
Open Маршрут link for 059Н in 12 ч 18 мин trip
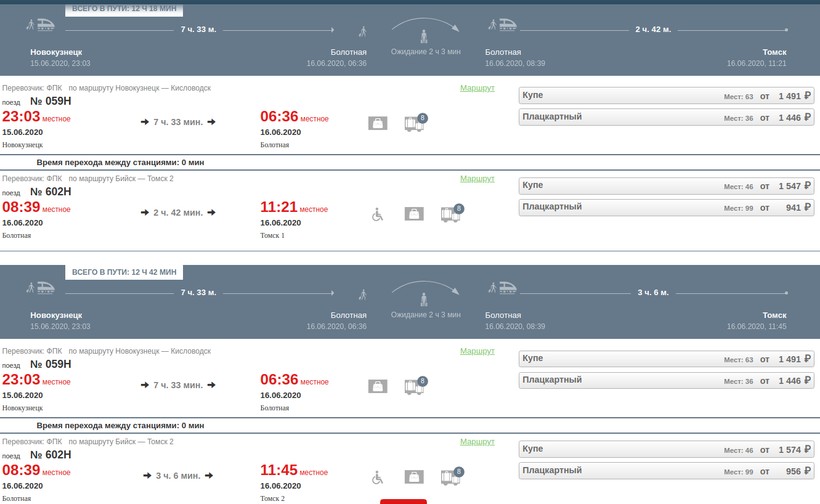tap(477, 88)
